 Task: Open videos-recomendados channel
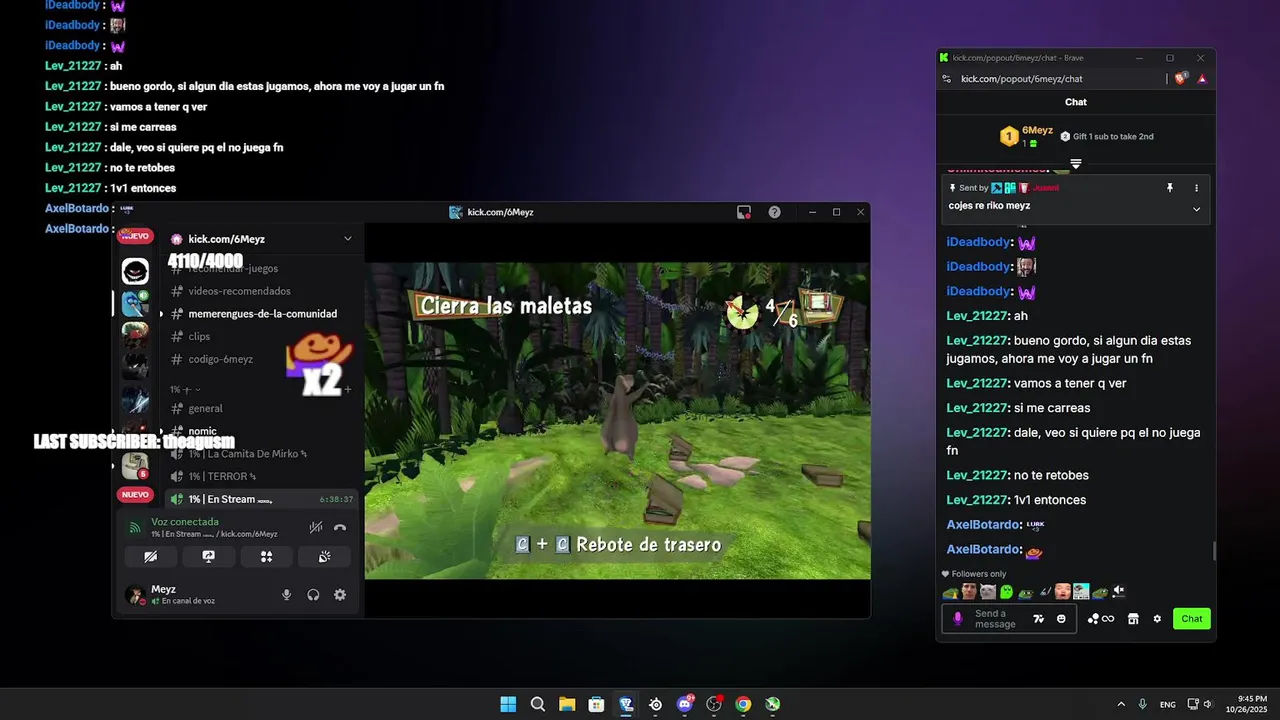239,291
